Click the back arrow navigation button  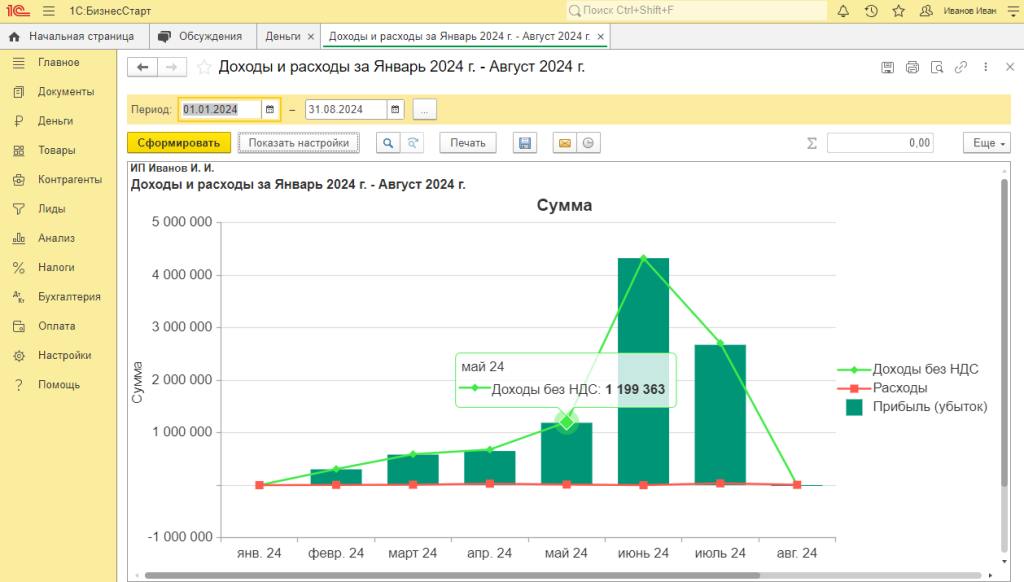click(x=143, y=67)
